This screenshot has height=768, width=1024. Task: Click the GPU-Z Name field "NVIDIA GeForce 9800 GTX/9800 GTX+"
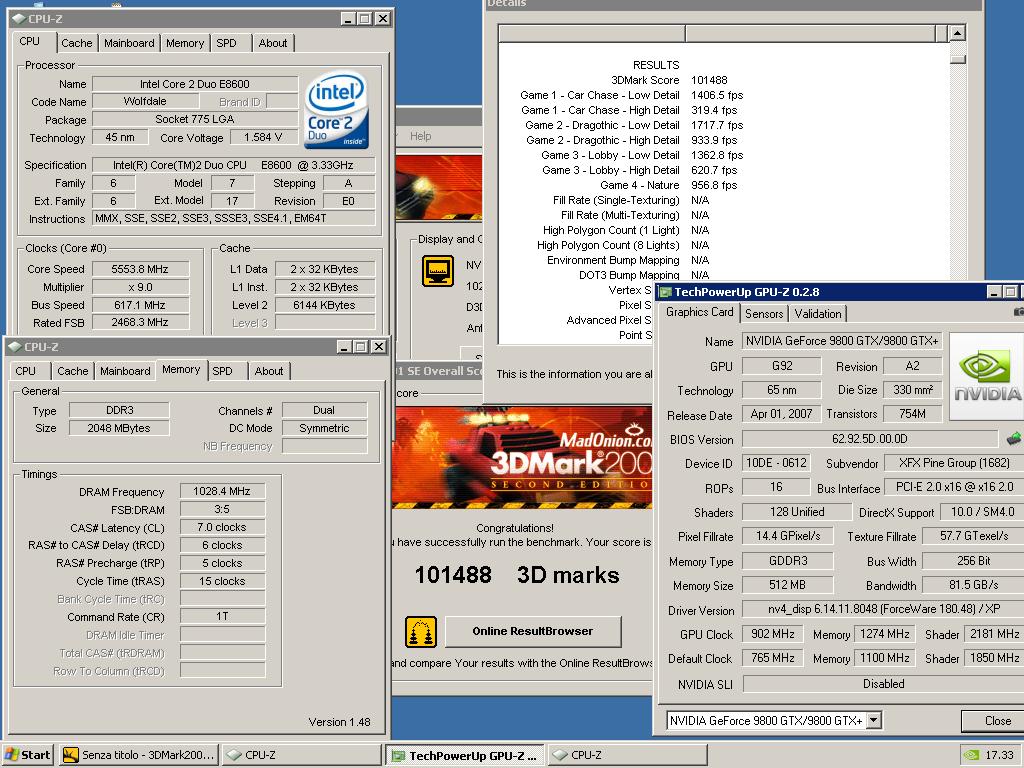point(842,341)
